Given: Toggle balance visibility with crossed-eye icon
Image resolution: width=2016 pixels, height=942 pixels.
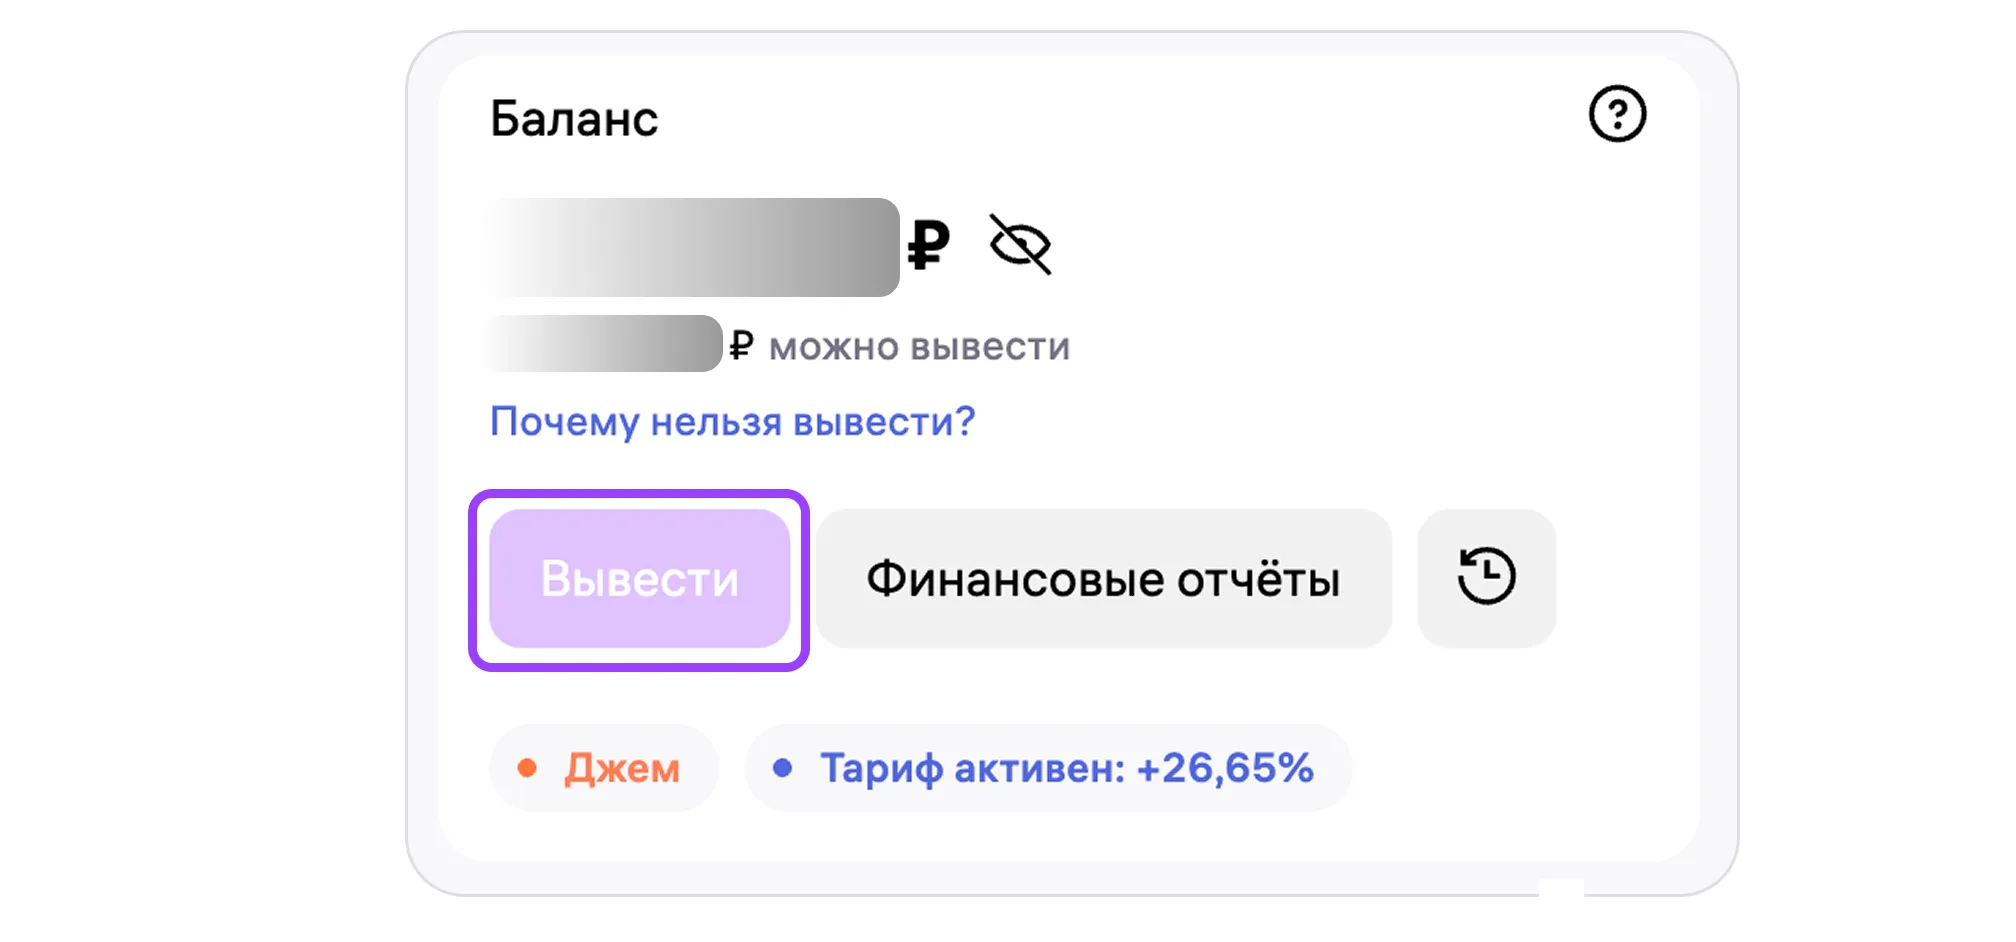Looking at the screenshot, I should tap(1020, 244).
